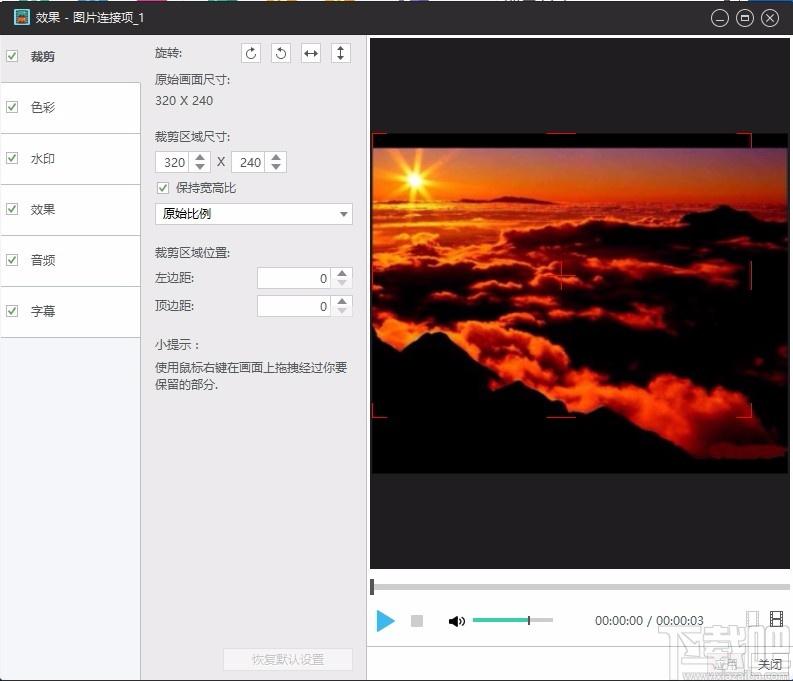Decrease crop width with down arrow
The image size is (793, 681).
pyautogui.click(x=200, y=167)
